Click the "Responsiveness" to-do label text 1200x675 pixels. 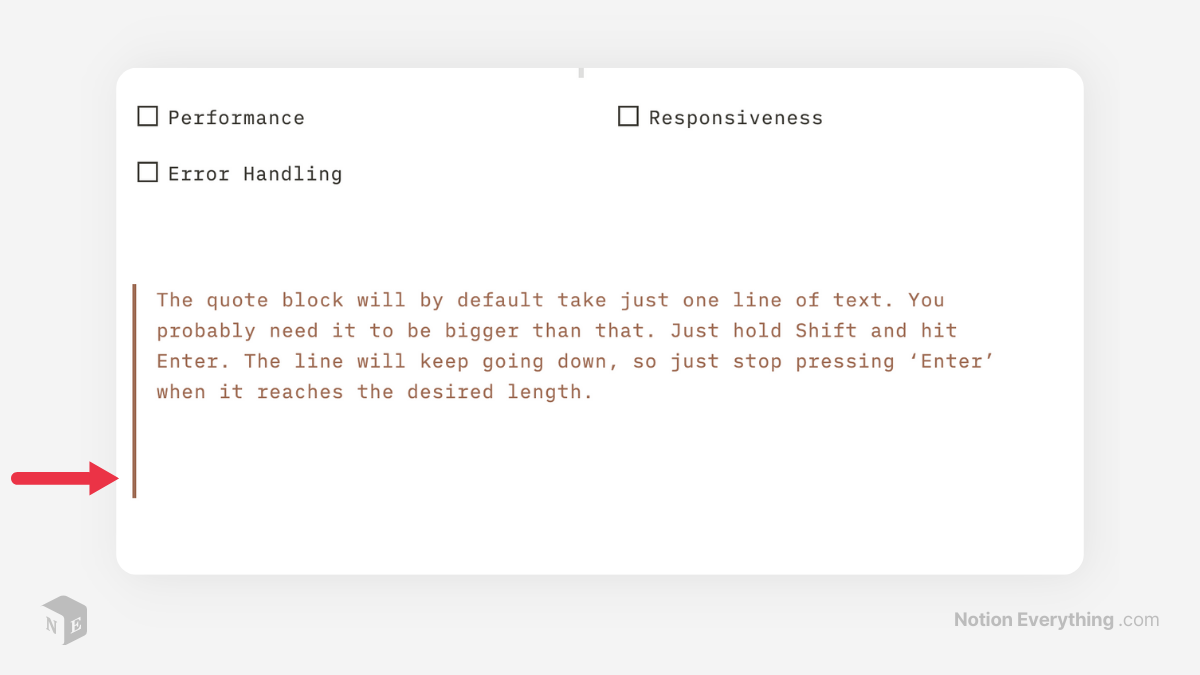click(735, 118)
